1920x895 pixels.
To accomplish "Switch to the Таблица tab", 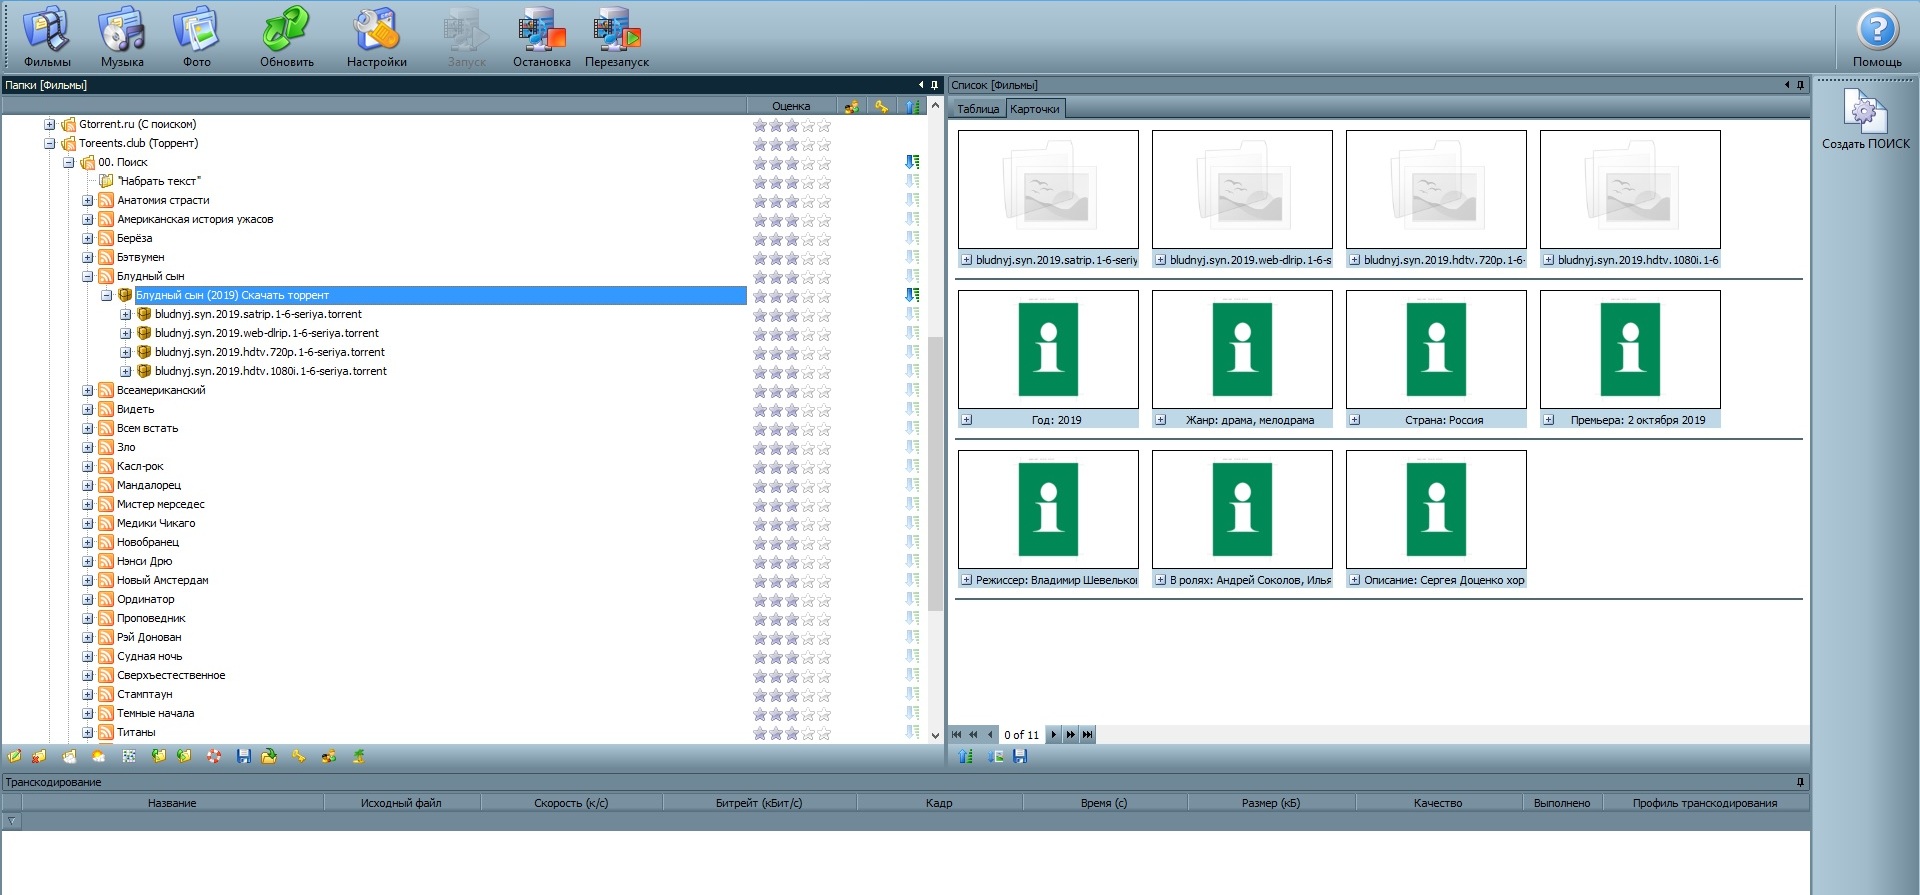I will [977, 109].
